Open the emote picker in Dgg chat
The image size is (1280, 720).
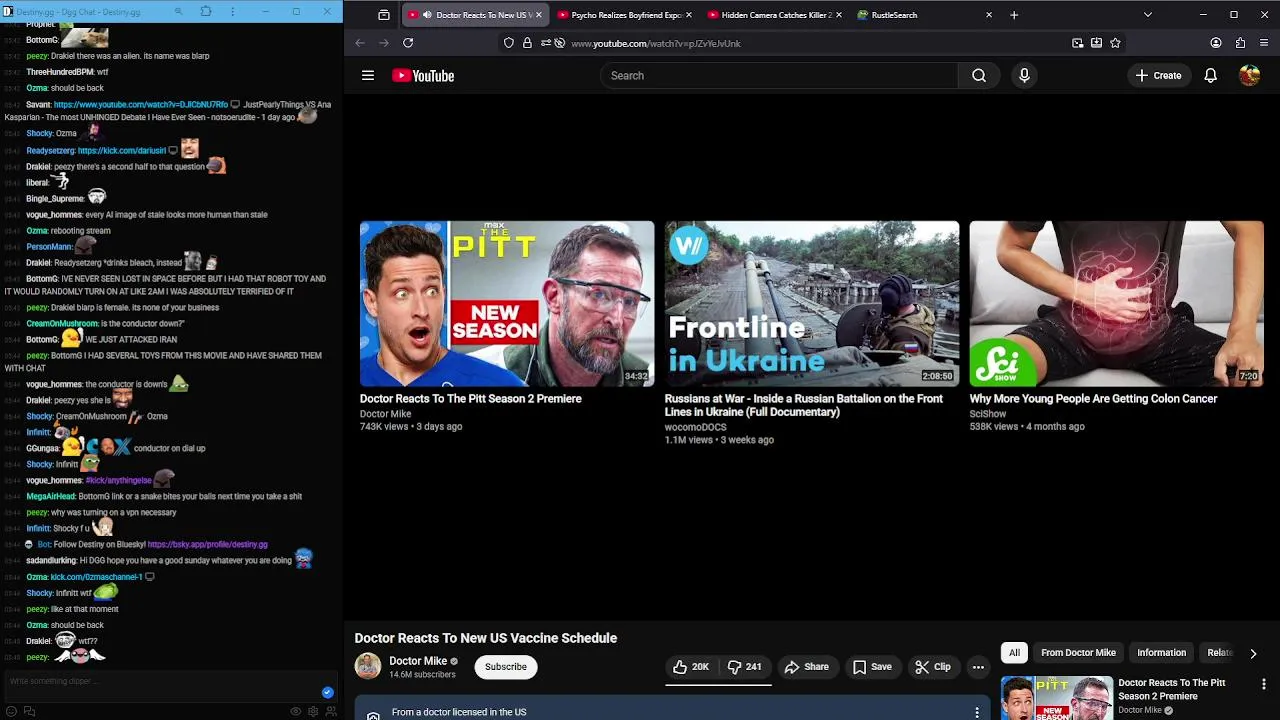tap(12, 711)
